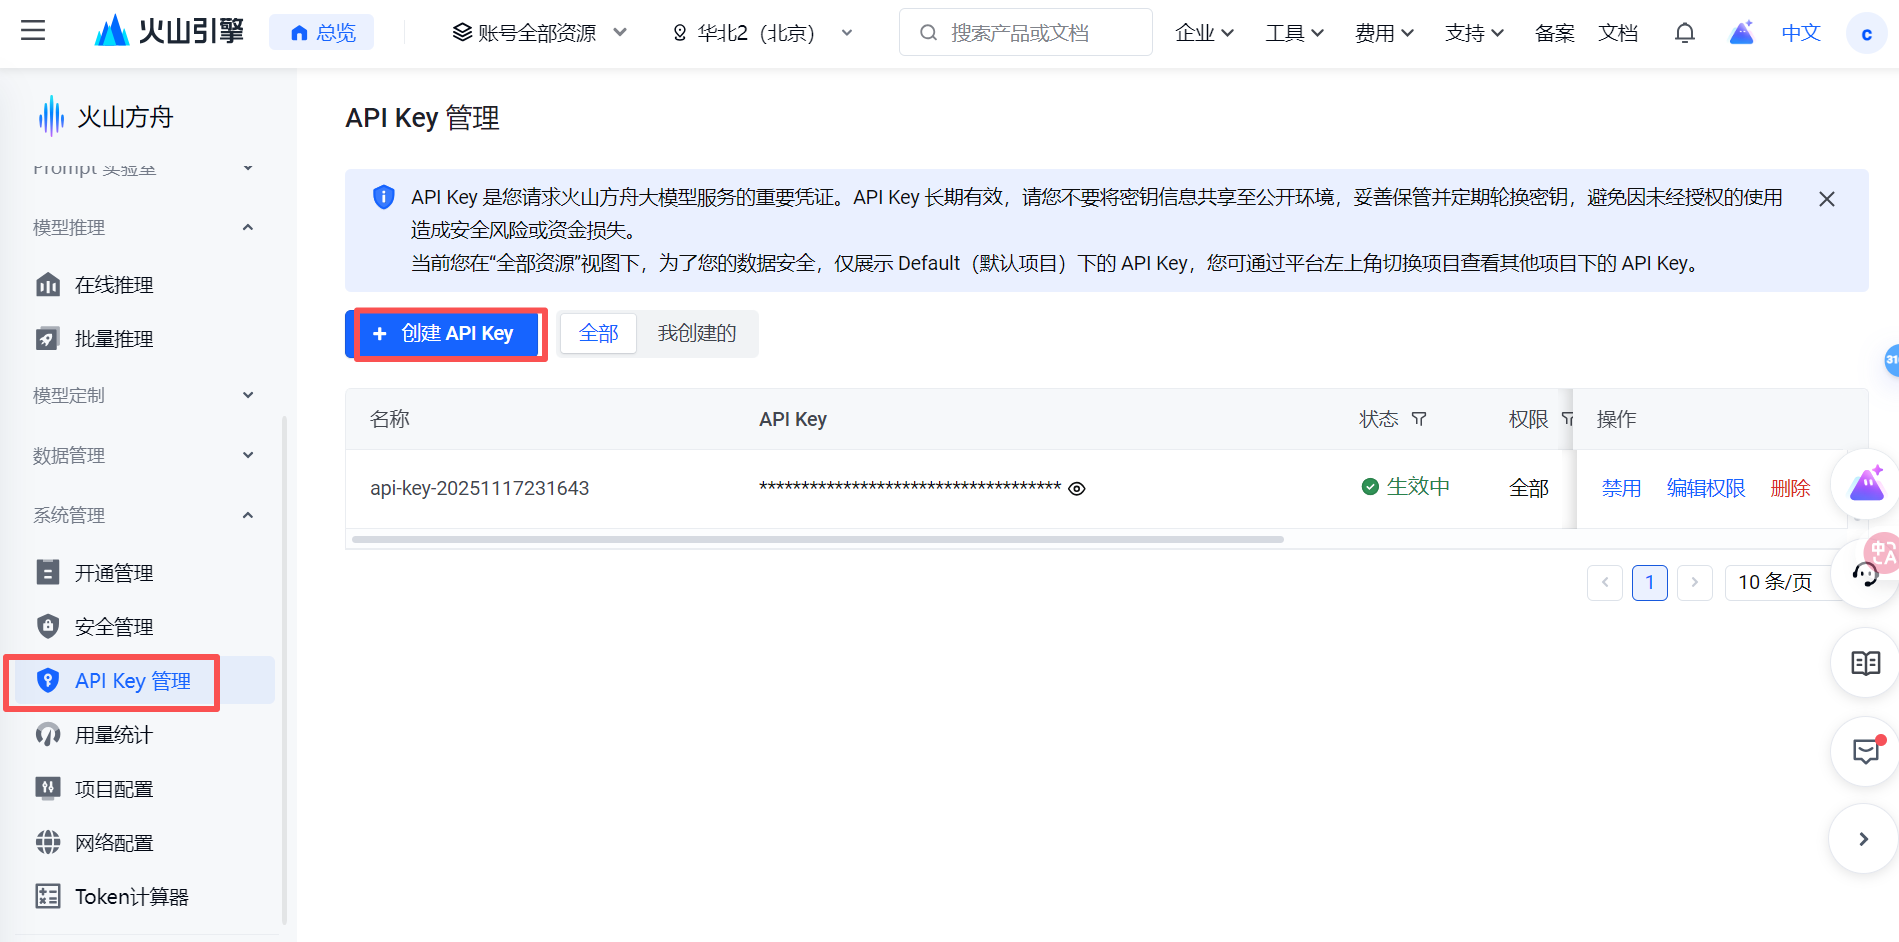Click the search magnifier icon
The height and width of the screenshot is (942, 1899).
(928, 33)
